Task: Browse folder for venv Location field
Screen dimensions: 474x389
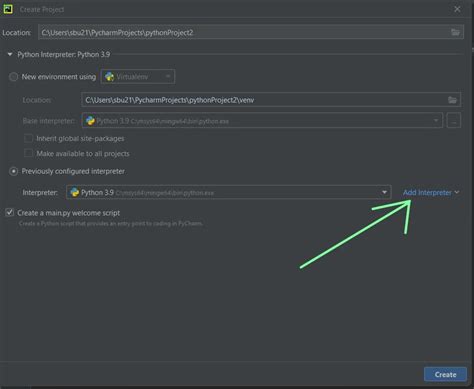Action: tap(452, 100)
